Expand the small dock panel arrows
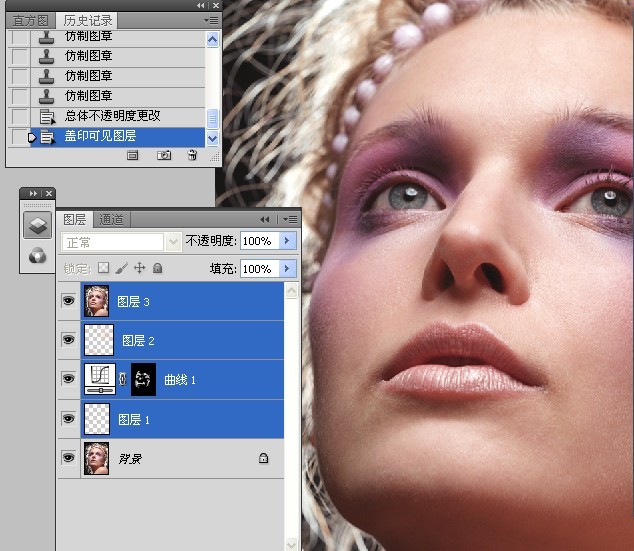 click(33, 194)
